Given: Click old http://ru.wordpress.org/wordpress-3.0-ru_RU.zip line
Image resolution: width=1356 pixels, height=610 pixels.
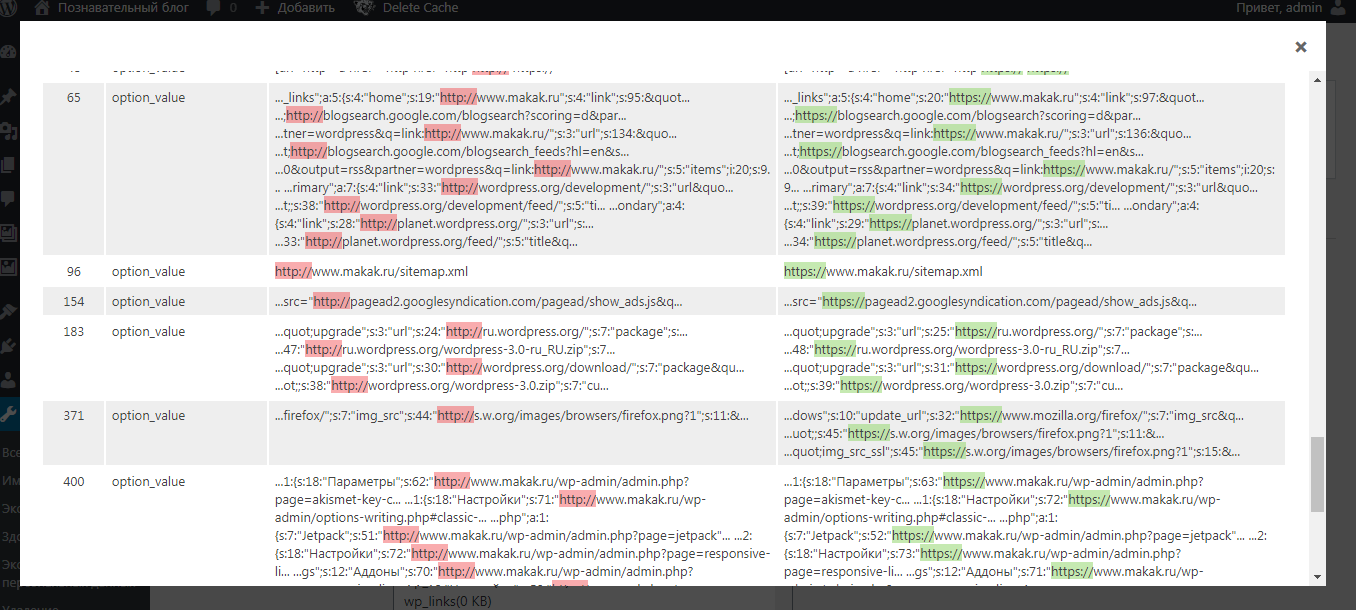Looking at the screenshot, I should pyautogui.click(x=445, y=349).
